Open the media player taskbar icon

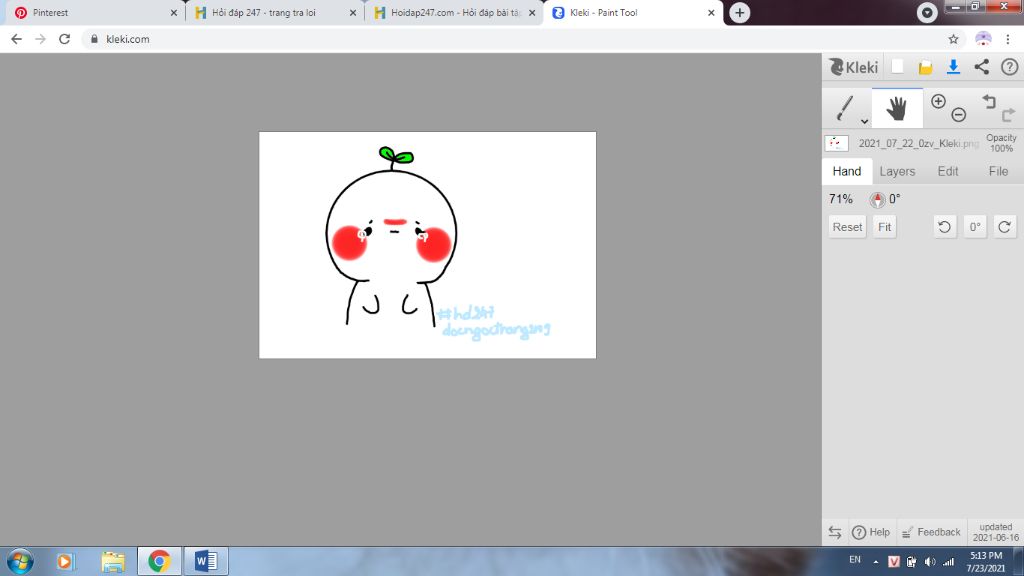point(65,561)
